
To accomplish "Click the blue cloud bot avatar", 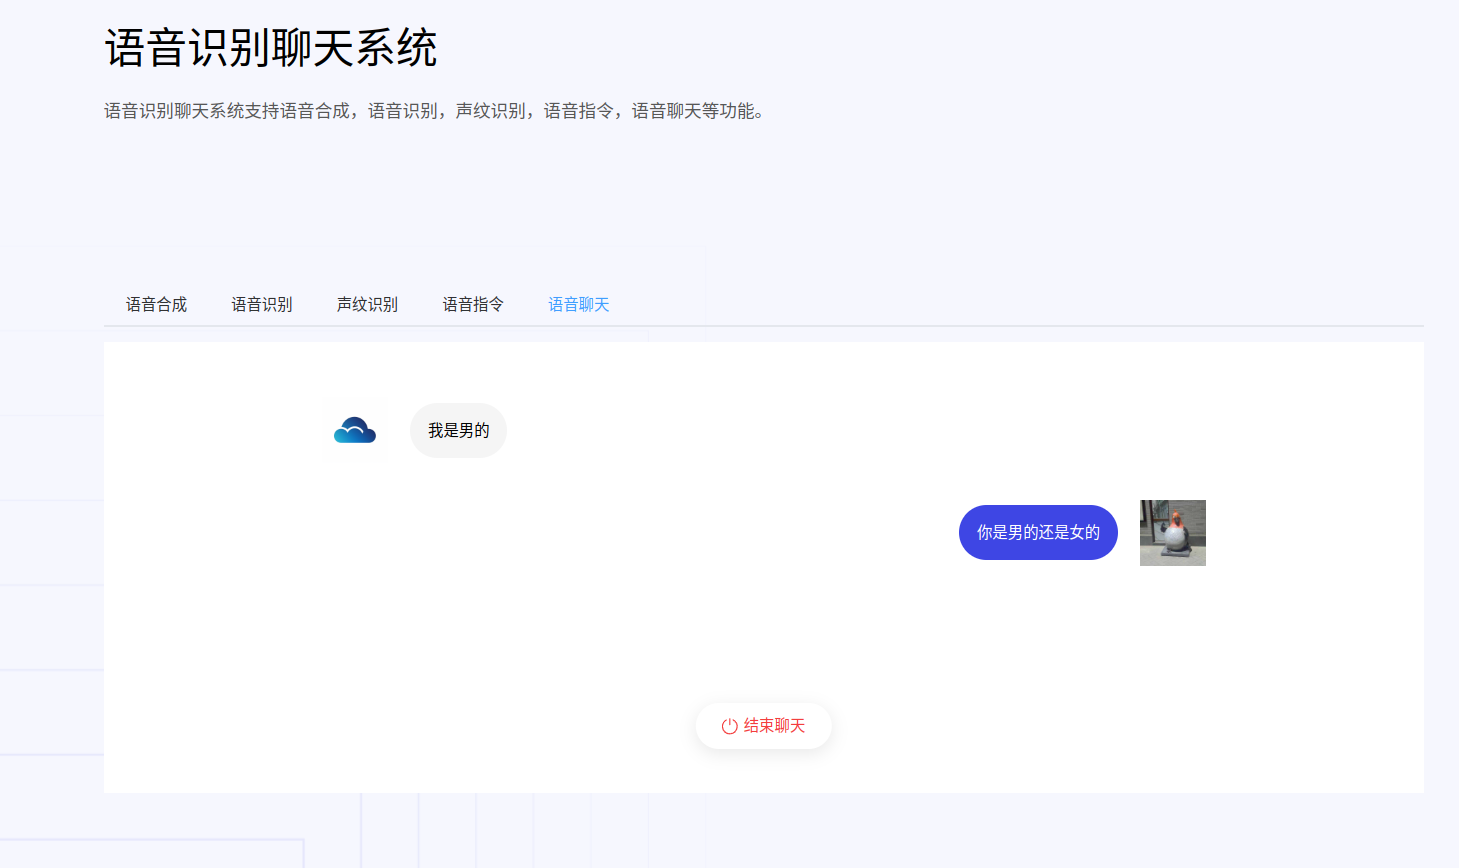I will coord(355,430).
